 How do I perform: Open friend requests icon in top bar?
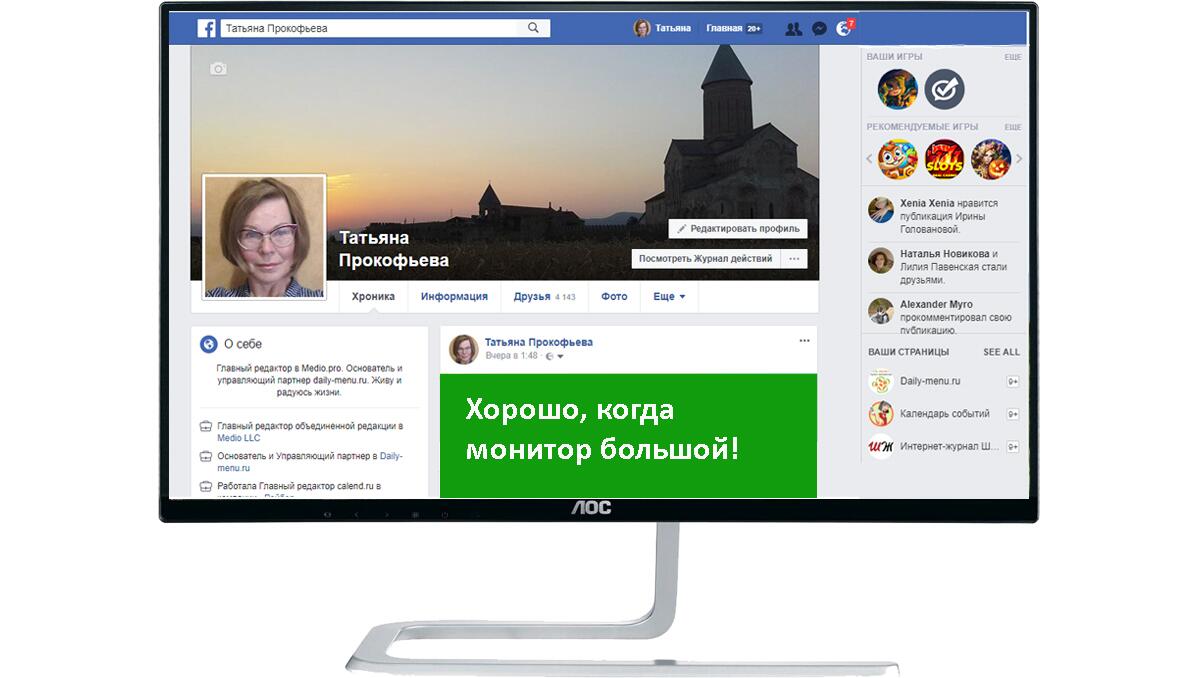(x=793, y=29)
